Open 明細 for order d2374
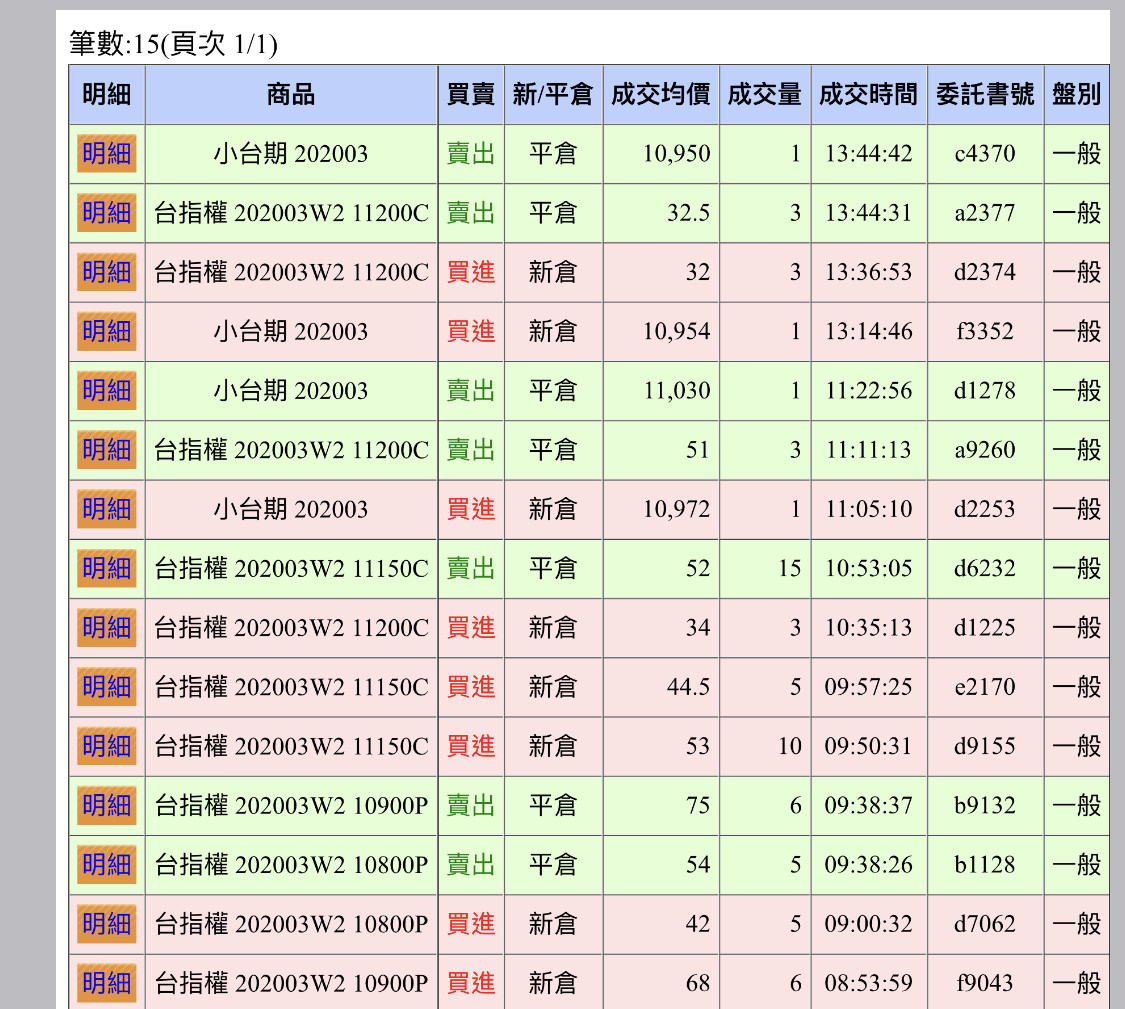This screenshot has width=1125, height=1009. click(107, 272)
